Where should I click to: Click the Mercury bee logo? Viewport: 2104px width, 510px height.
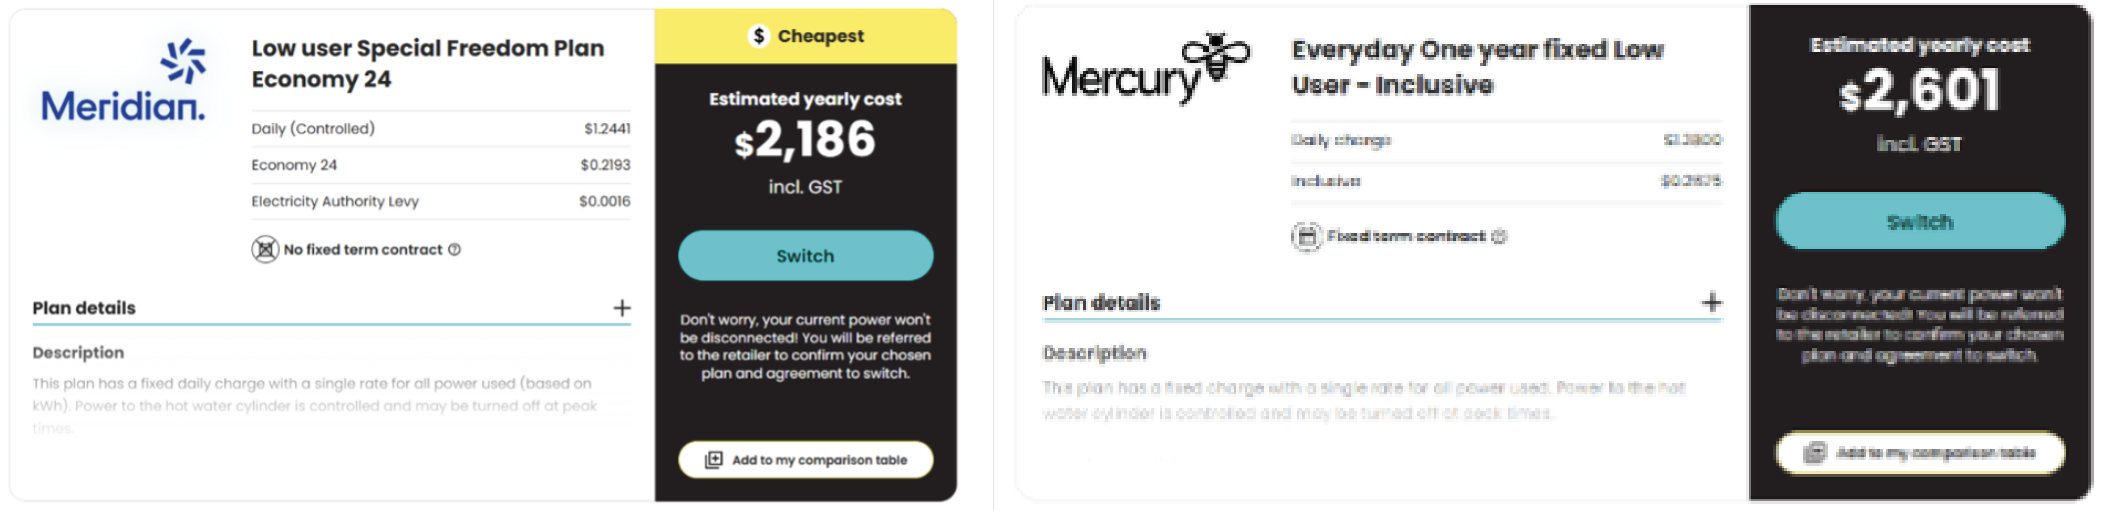point(1145,68)
